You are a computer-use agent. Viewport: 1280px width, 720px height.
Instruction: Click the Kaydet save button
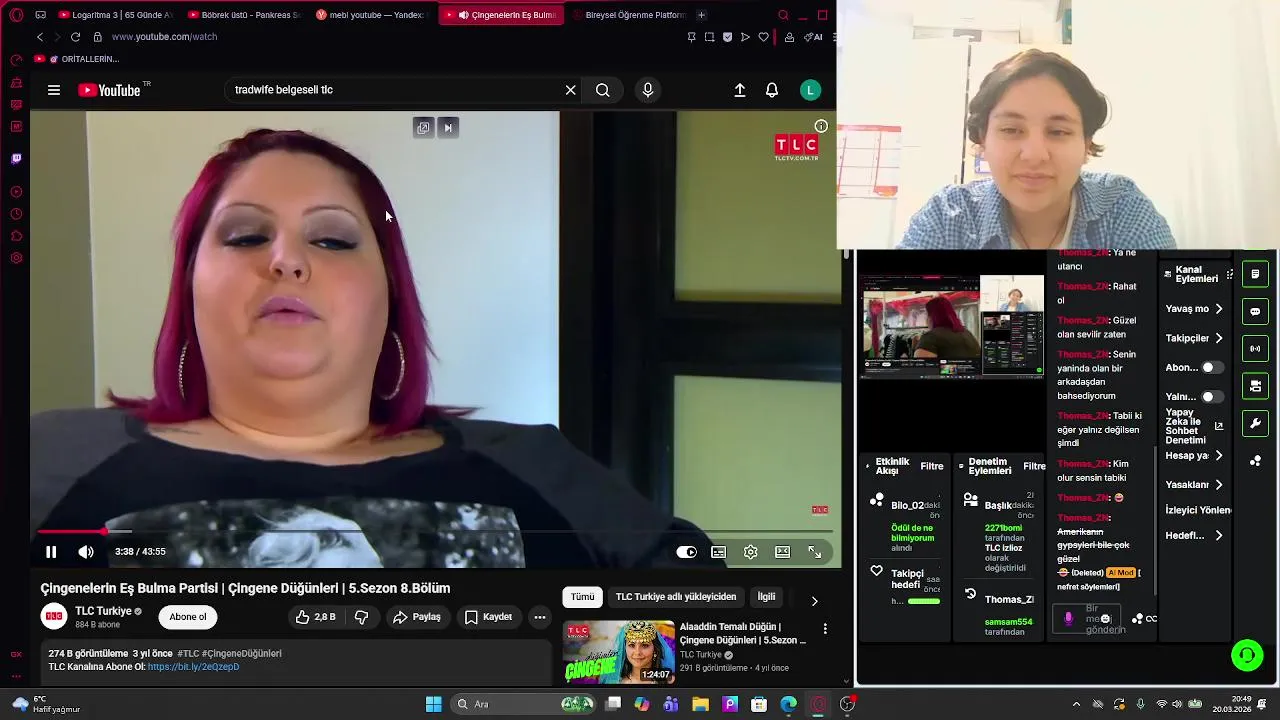pos(489,617)
